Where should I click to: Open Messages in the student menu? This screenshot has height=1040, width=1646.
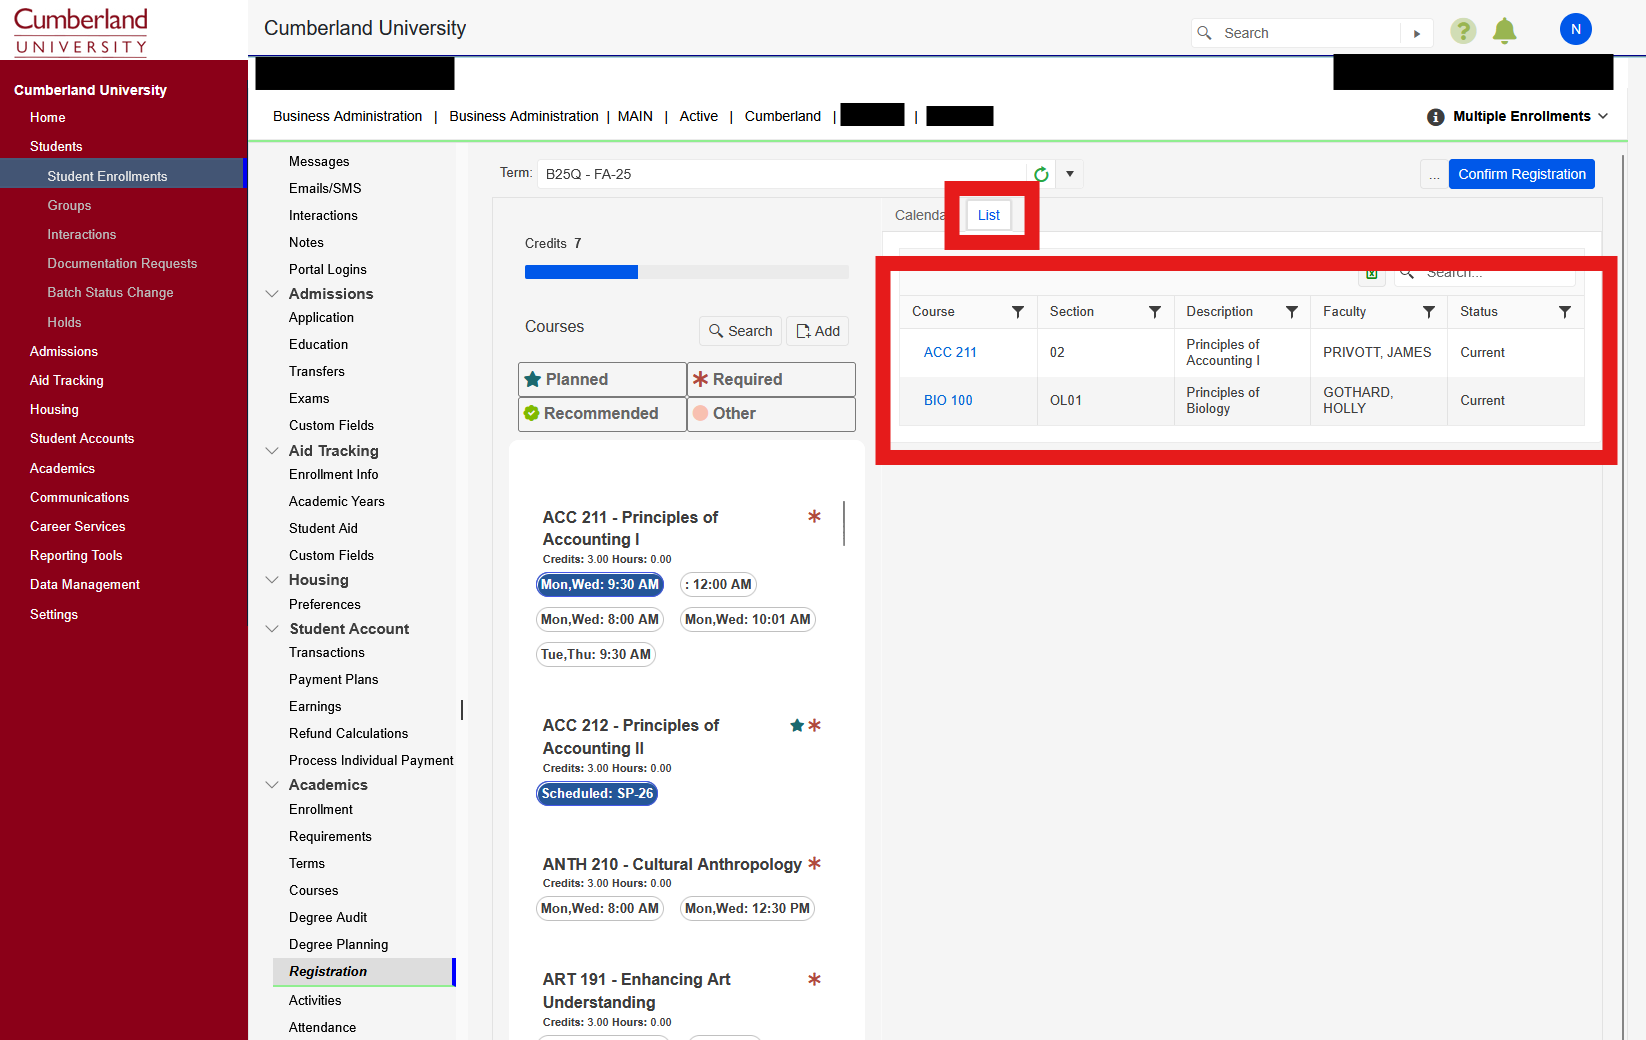[319, 162]
